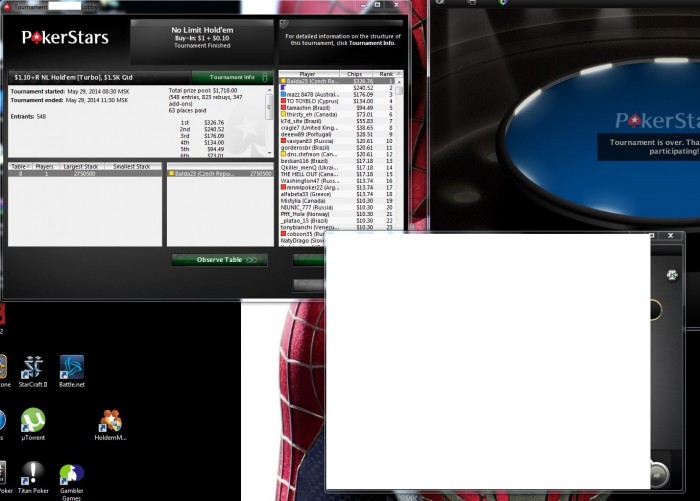
Task: Open the Titan Poker desktop shortcut
Action: 33,477
